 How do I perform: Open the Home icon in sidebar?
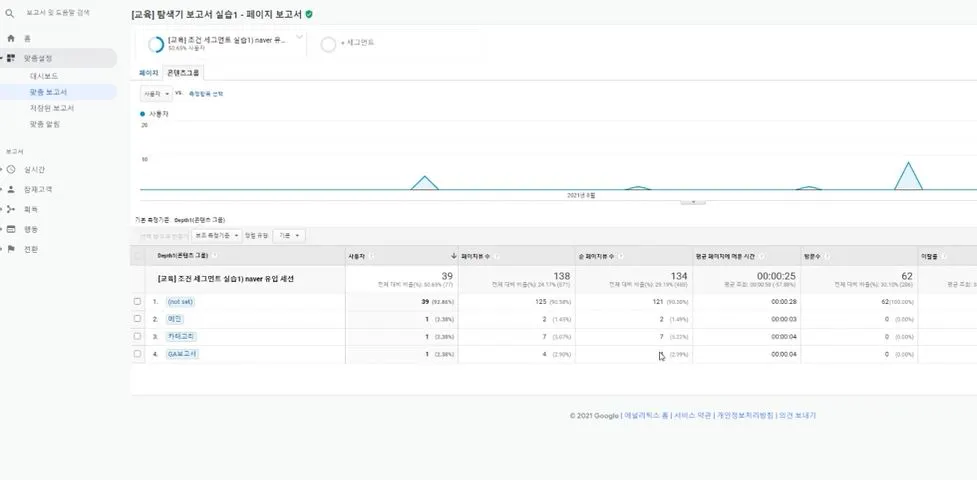coord(11,39)
